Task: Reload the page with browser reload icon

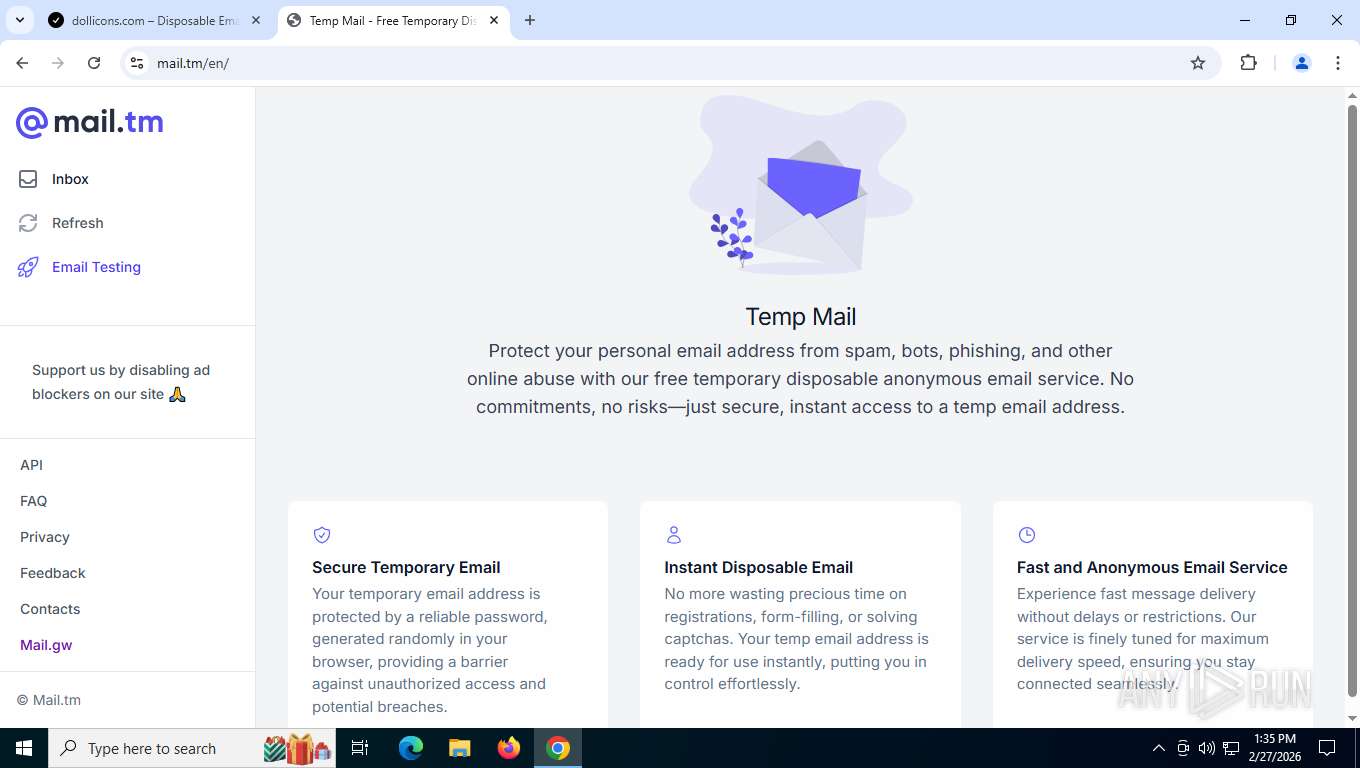Action: coord(94,63)
